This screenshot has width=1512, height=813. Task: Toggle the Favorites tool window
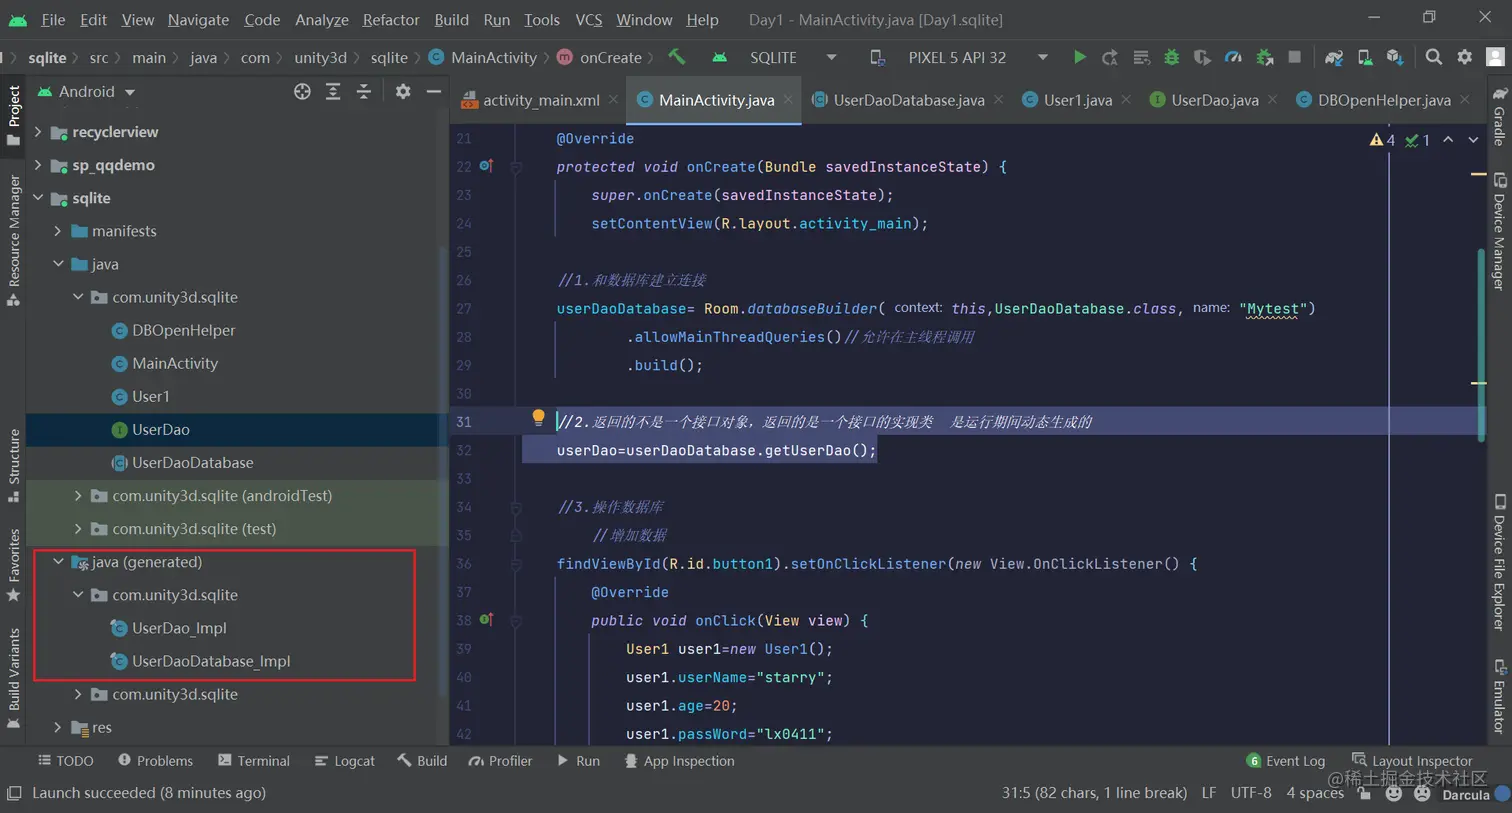pos(14,564)
